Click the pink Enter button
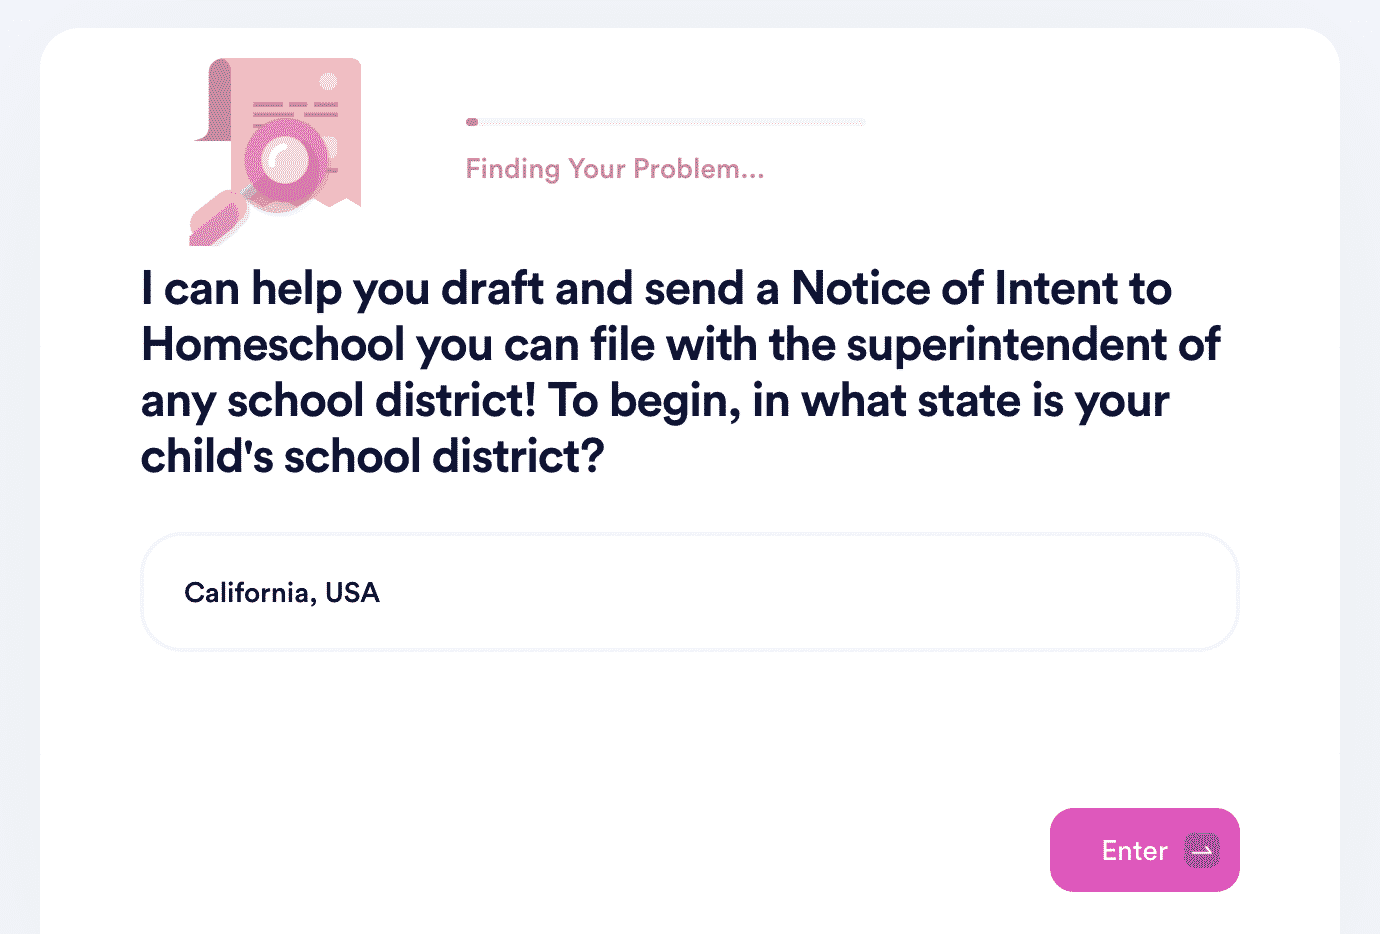1380x934 pixels. click(1144, 850)
